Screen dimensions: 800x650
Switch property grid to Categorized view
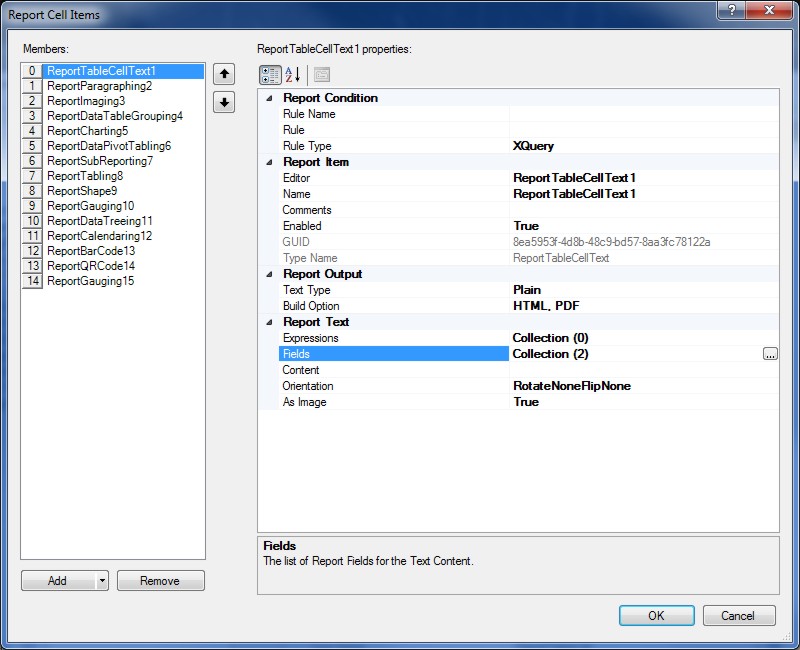(270, 75)
